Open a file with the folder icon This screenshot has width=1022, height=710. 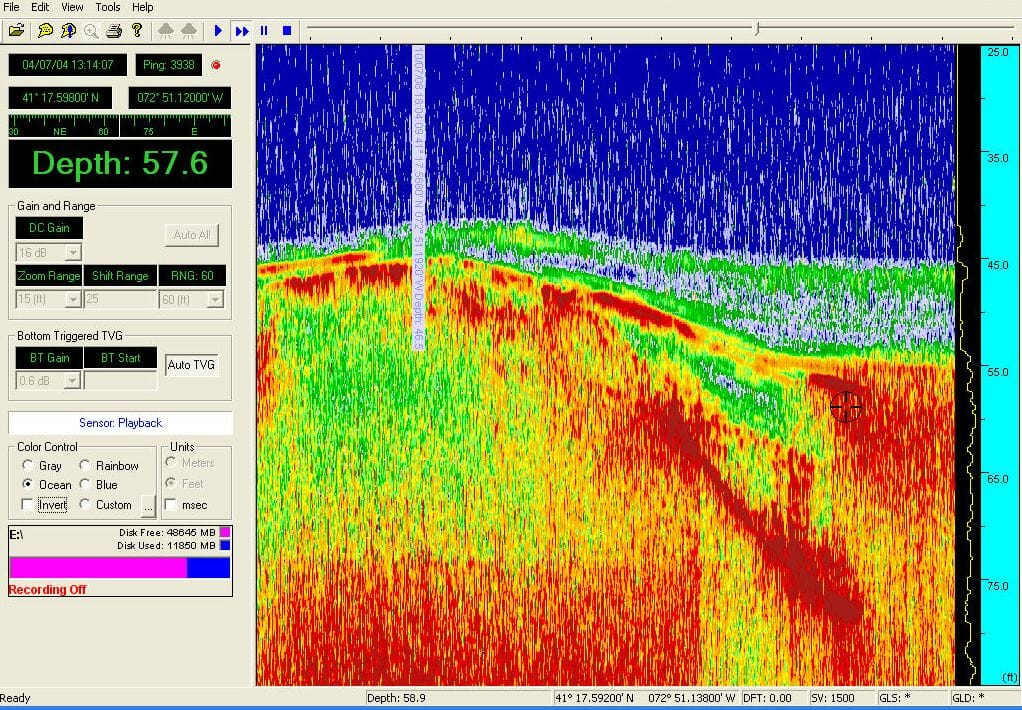coord(16,30)
